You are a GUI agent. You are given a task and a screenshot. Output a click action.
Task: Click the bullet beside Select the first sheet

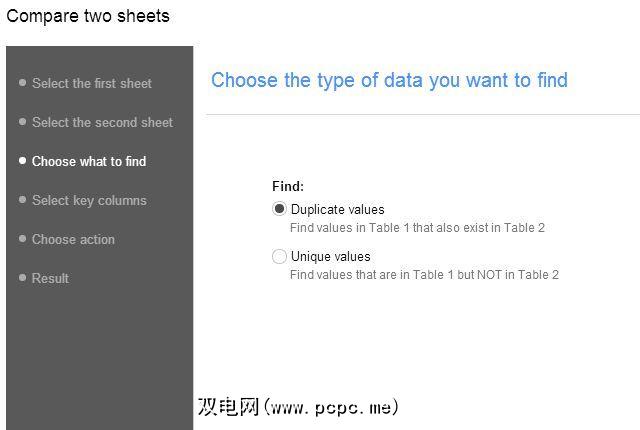click(x=22, y=83)
